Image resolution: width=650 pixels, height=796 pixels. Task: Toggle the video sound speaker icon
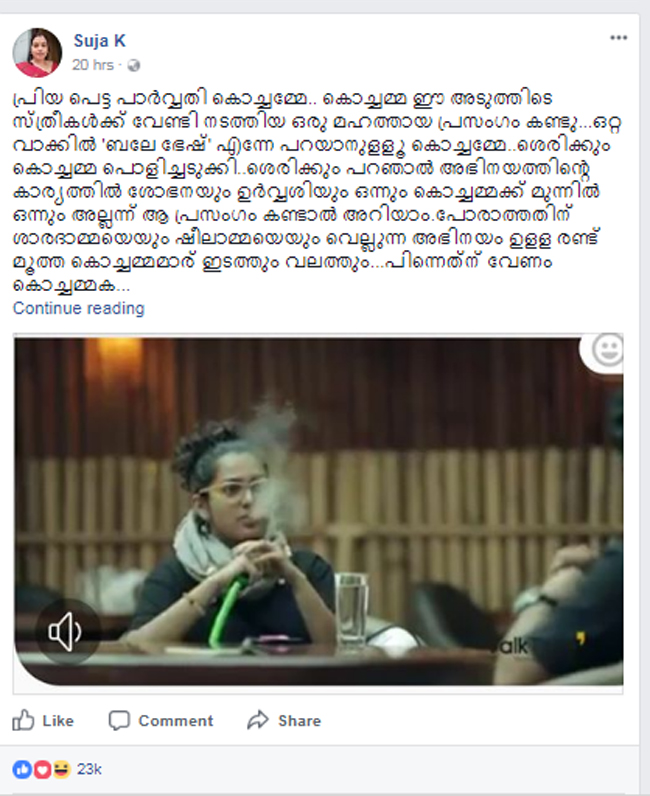pyautogui.click(x=64, y=632)
